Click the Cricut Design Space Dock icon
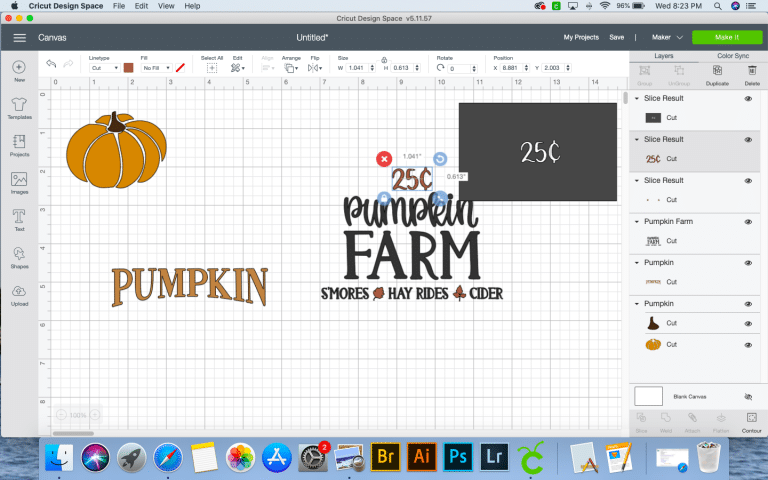768x480 pixels. 530,457
